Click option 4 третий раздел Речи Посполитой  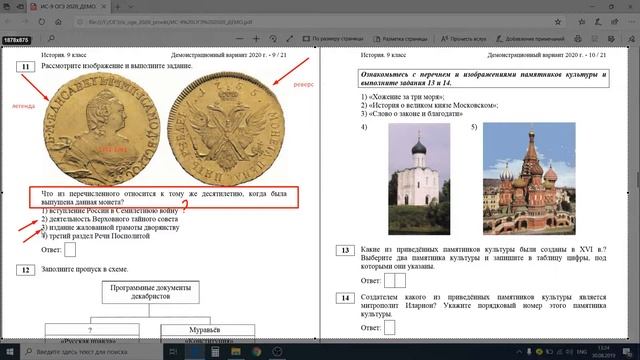click(x=96, y=236)
